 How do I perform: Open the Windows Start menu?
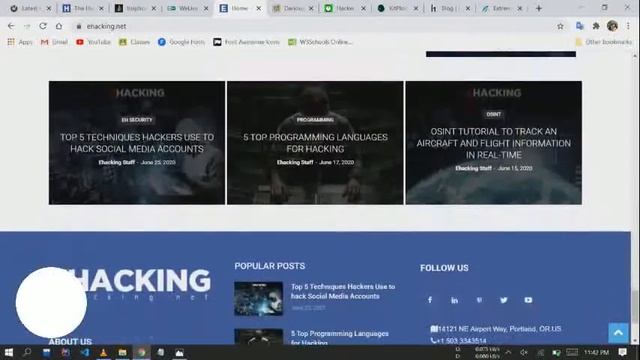9,352
